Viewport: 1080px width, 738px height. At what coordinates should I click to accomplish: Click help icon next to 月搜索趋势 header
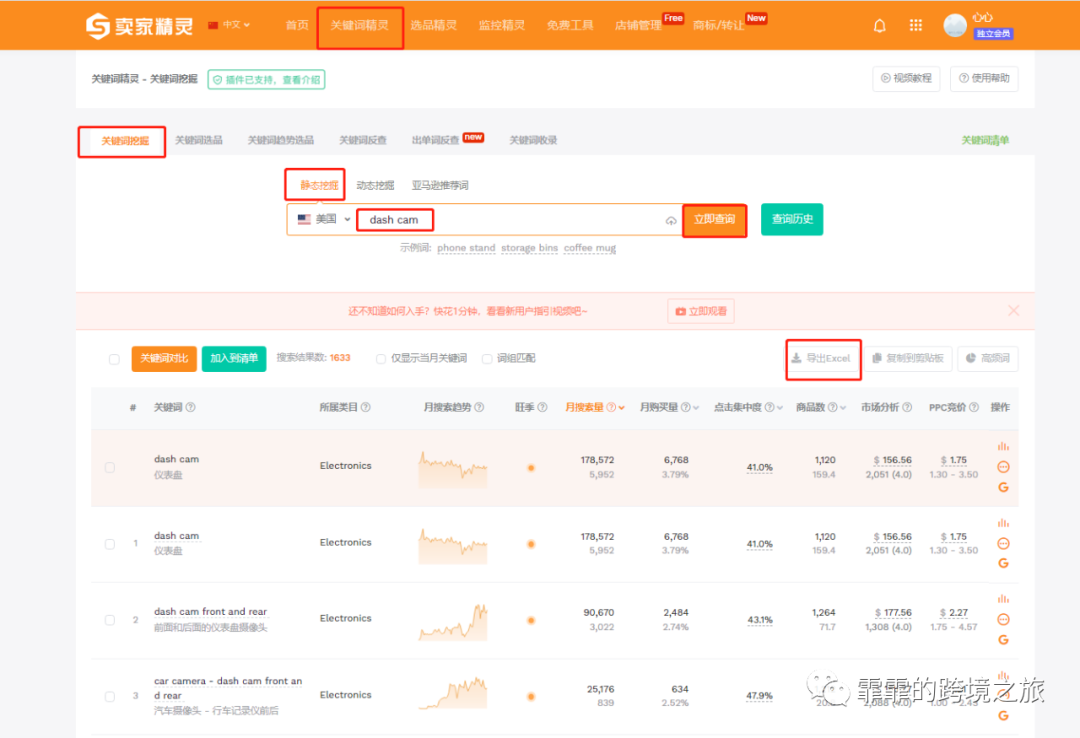(479, 407)
